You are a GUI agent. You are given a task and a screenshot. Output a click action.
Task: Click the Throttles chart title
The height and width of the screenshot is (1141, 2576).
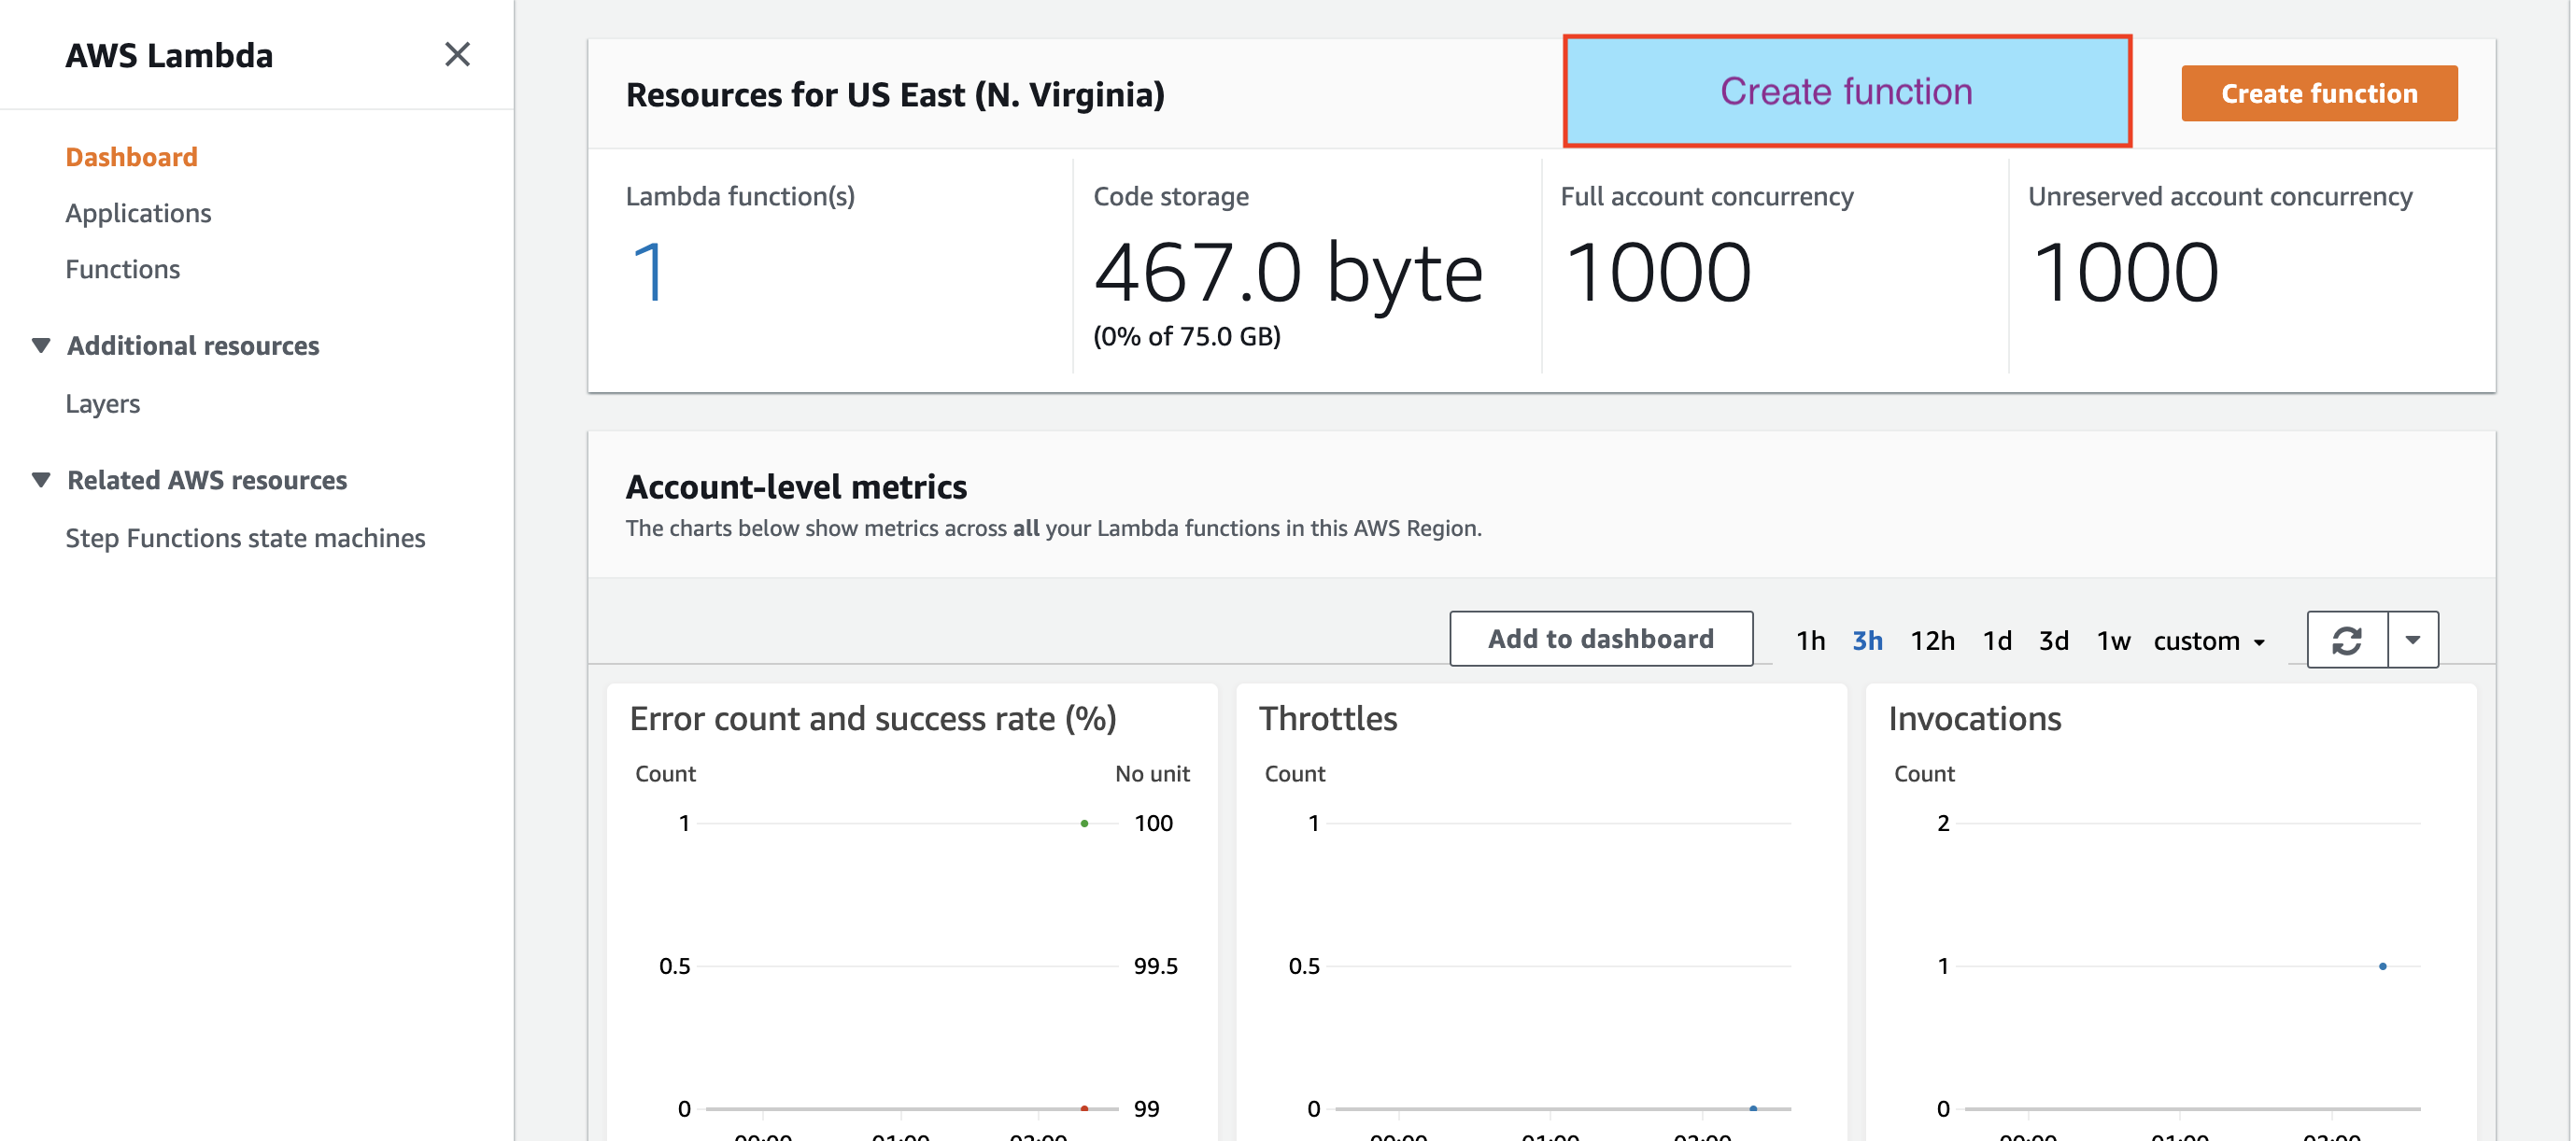click(1327, 718)
